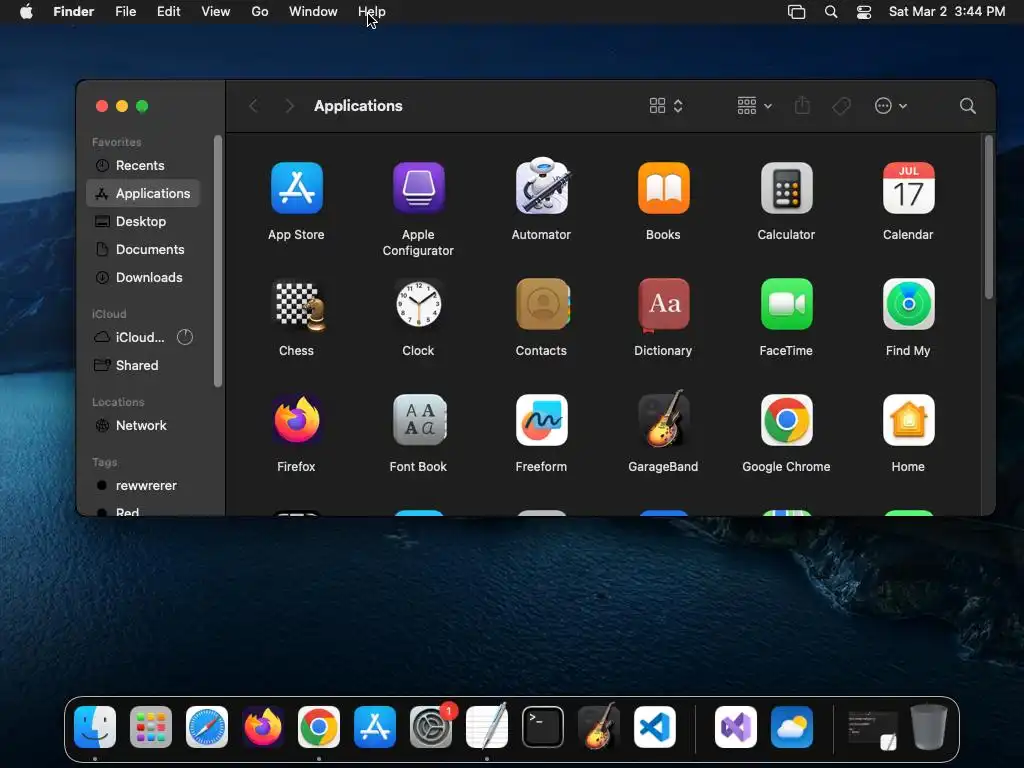Open TextEdit from the Dock

[487, 726]
